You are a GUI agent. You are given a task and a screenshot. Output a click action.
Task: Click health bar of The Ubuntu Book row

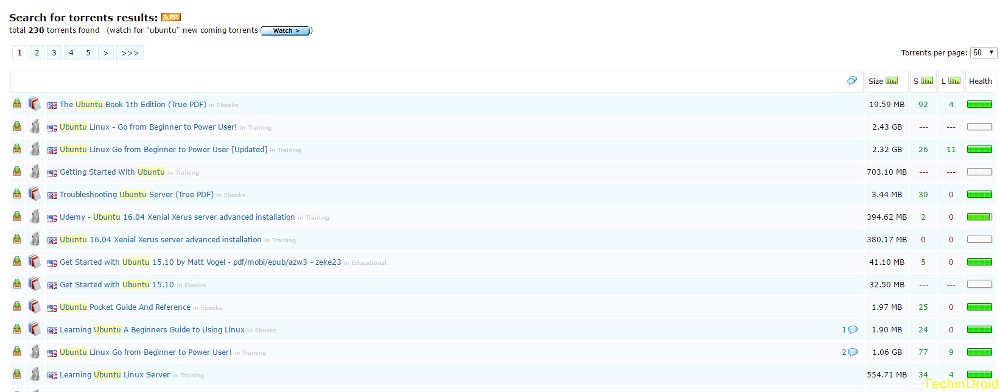[x=980, y=105]
